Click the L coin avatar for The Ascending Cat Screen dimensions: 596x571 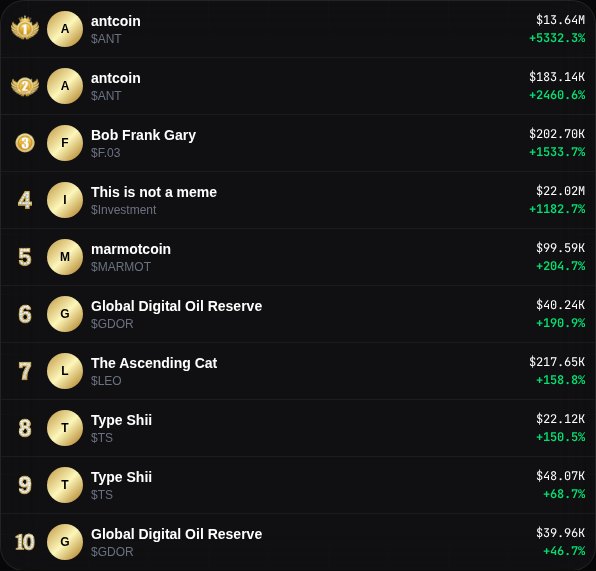point(65,371)
